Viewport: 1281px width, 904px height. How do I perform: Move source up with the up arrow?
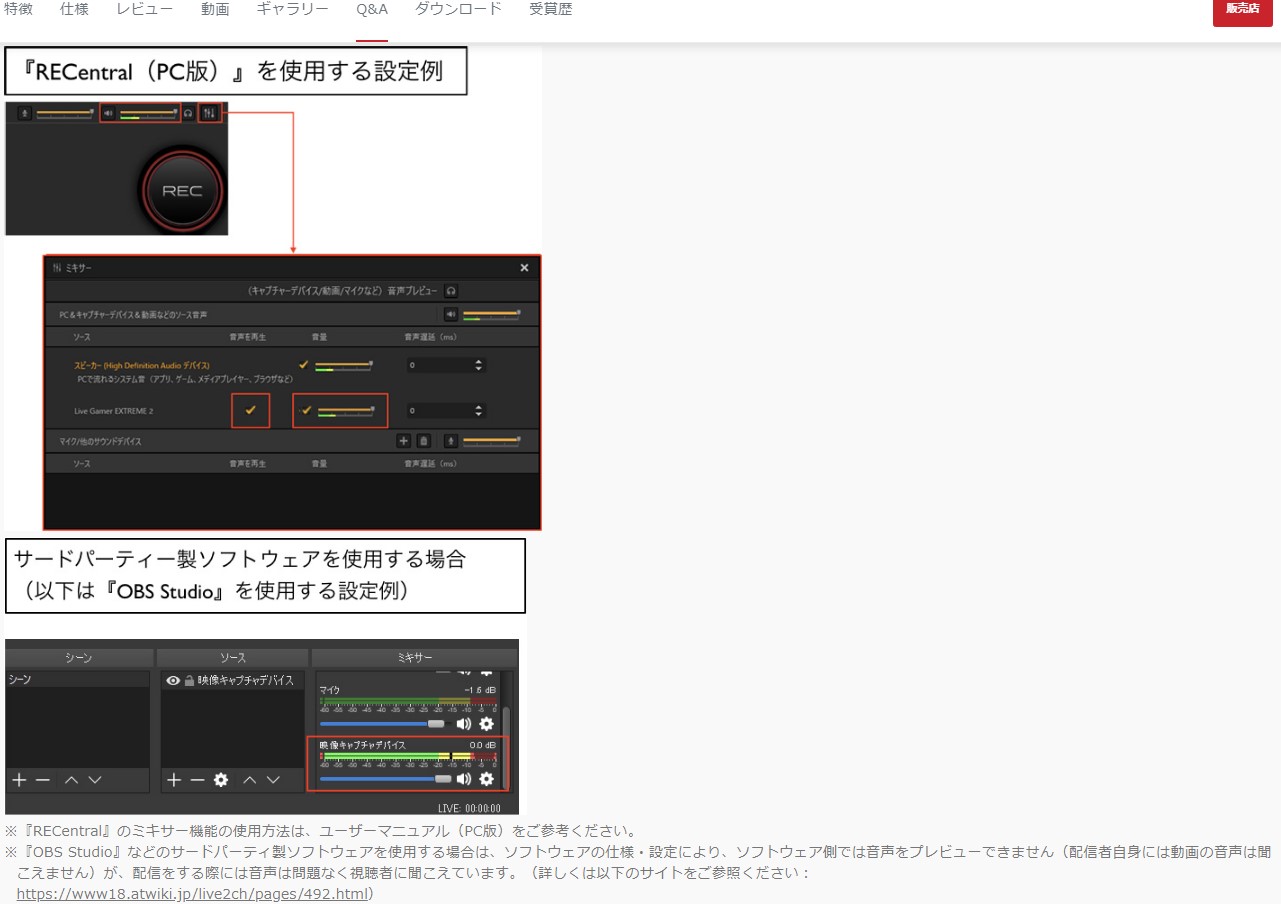pyautogui.click(x=250, y=780)
